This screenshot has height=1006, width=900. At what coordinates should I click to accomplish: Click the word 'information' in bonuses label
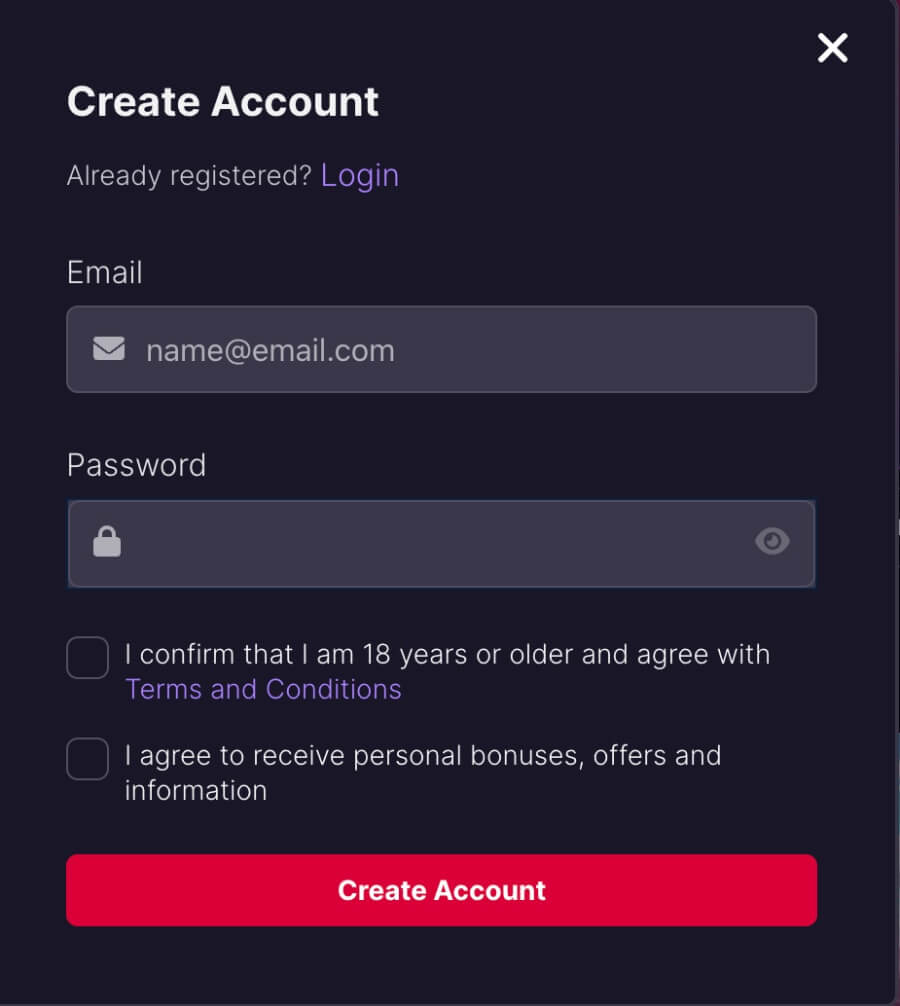pos(196,791)
